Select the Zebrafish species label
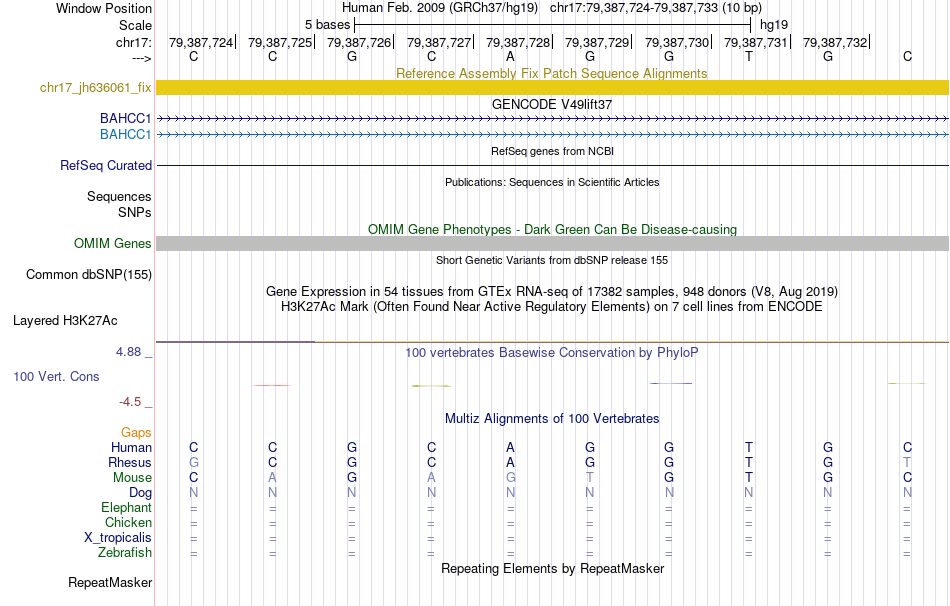The height and width of the screenshot is (606, 950). [x=125, y=552]
